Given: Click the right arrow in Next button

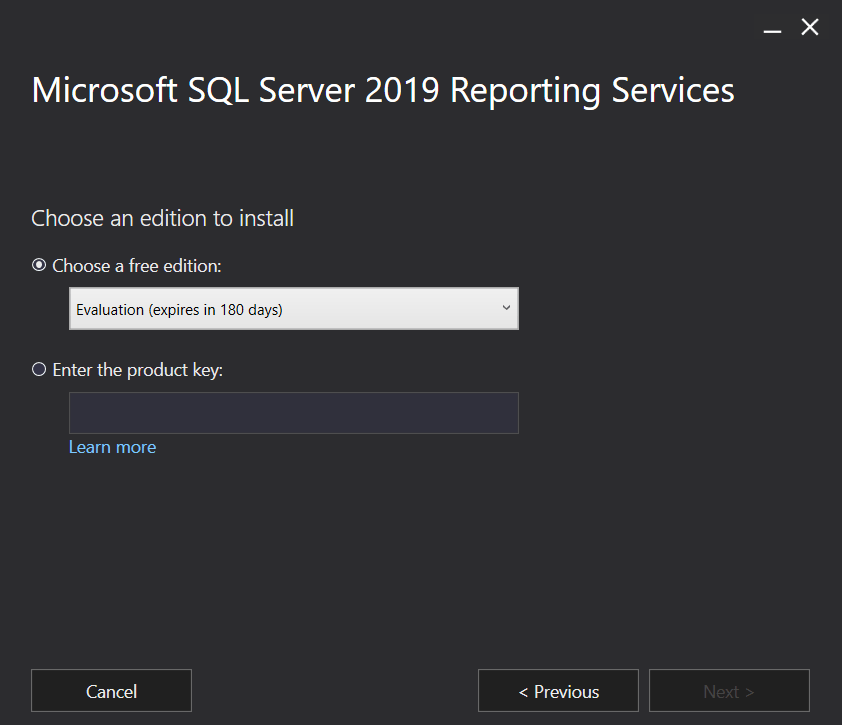Looking at the screenshot, I should click(x=749, y=692).
